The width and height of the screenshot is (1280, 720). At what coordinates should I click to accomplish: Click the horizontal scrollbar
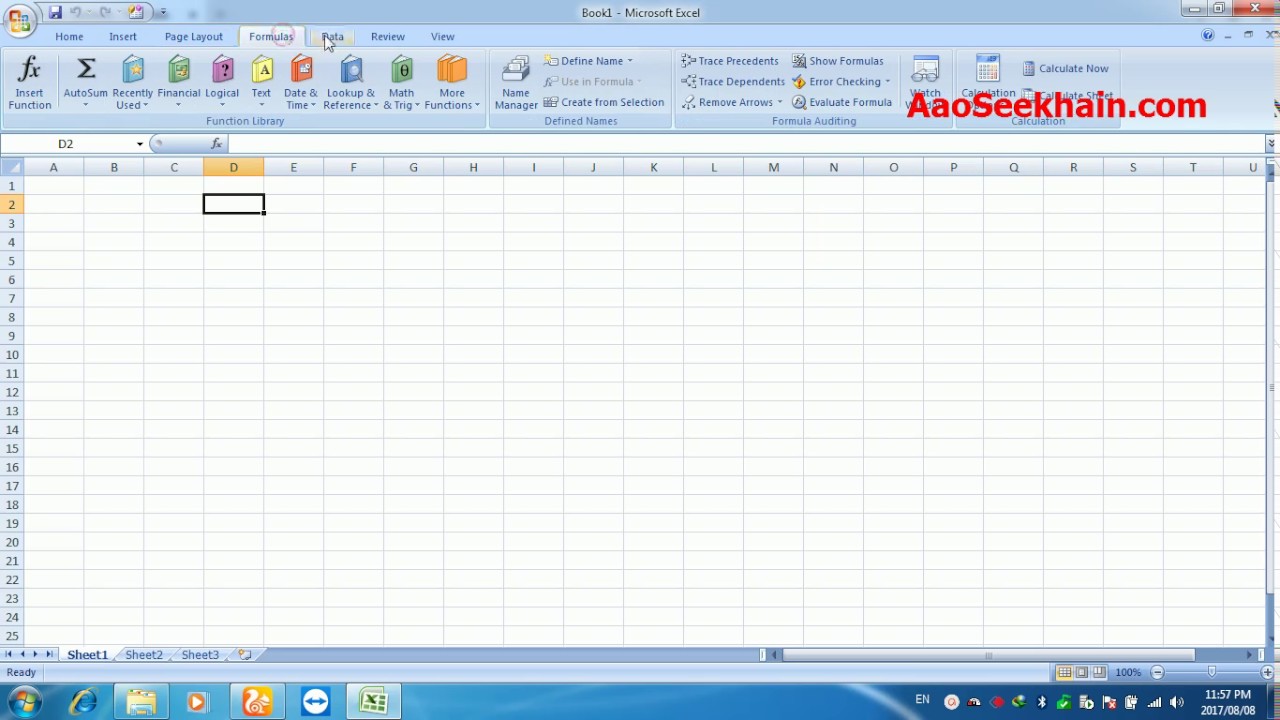tap(988, 655)
